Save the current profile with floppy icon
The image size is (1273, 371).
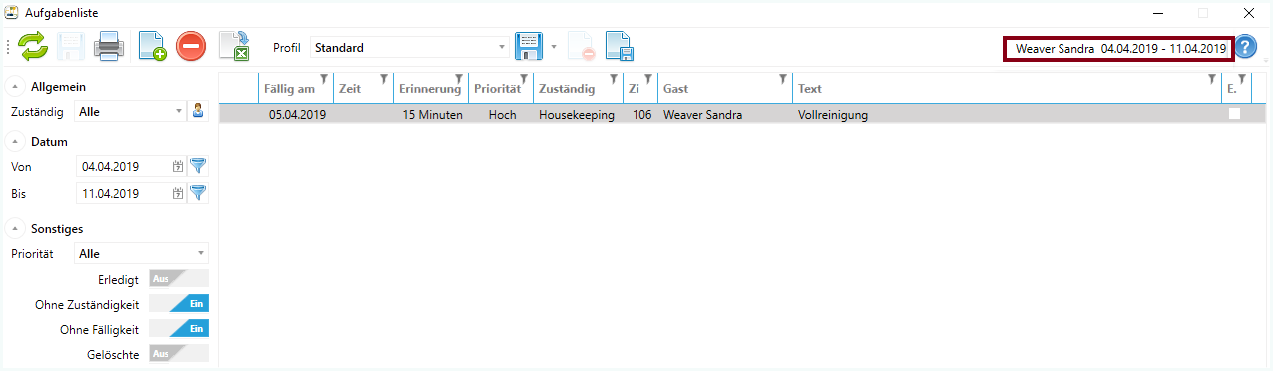[x=528, y=47]
